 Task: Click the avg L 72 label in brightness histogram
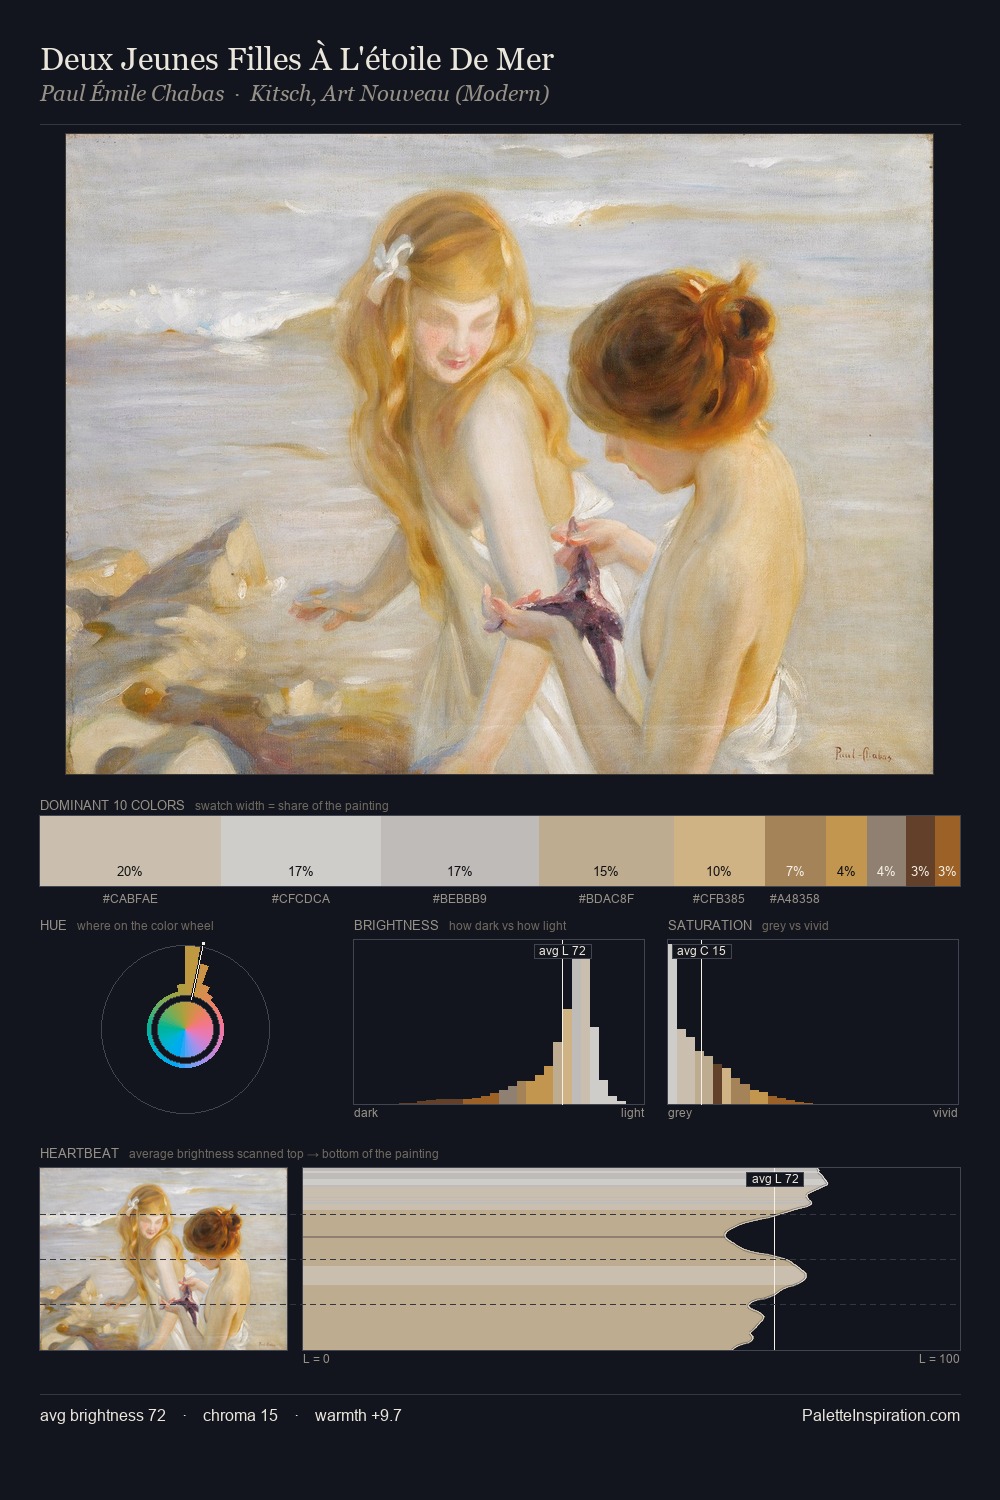click(x=562, y=951)
